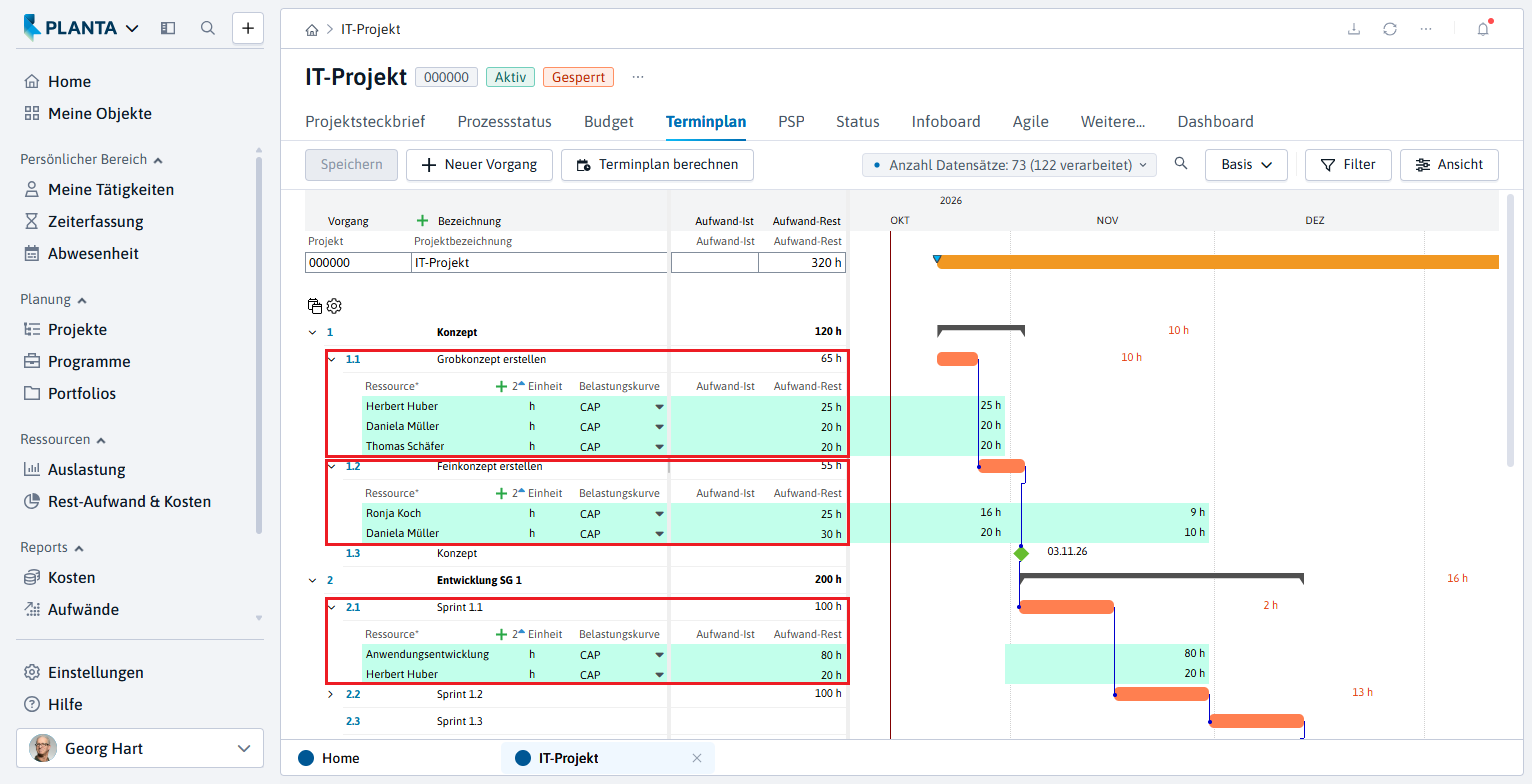Viewport: 1532px width, 784px height.
Task: Open the Filter button
Action: point(1348,165)
